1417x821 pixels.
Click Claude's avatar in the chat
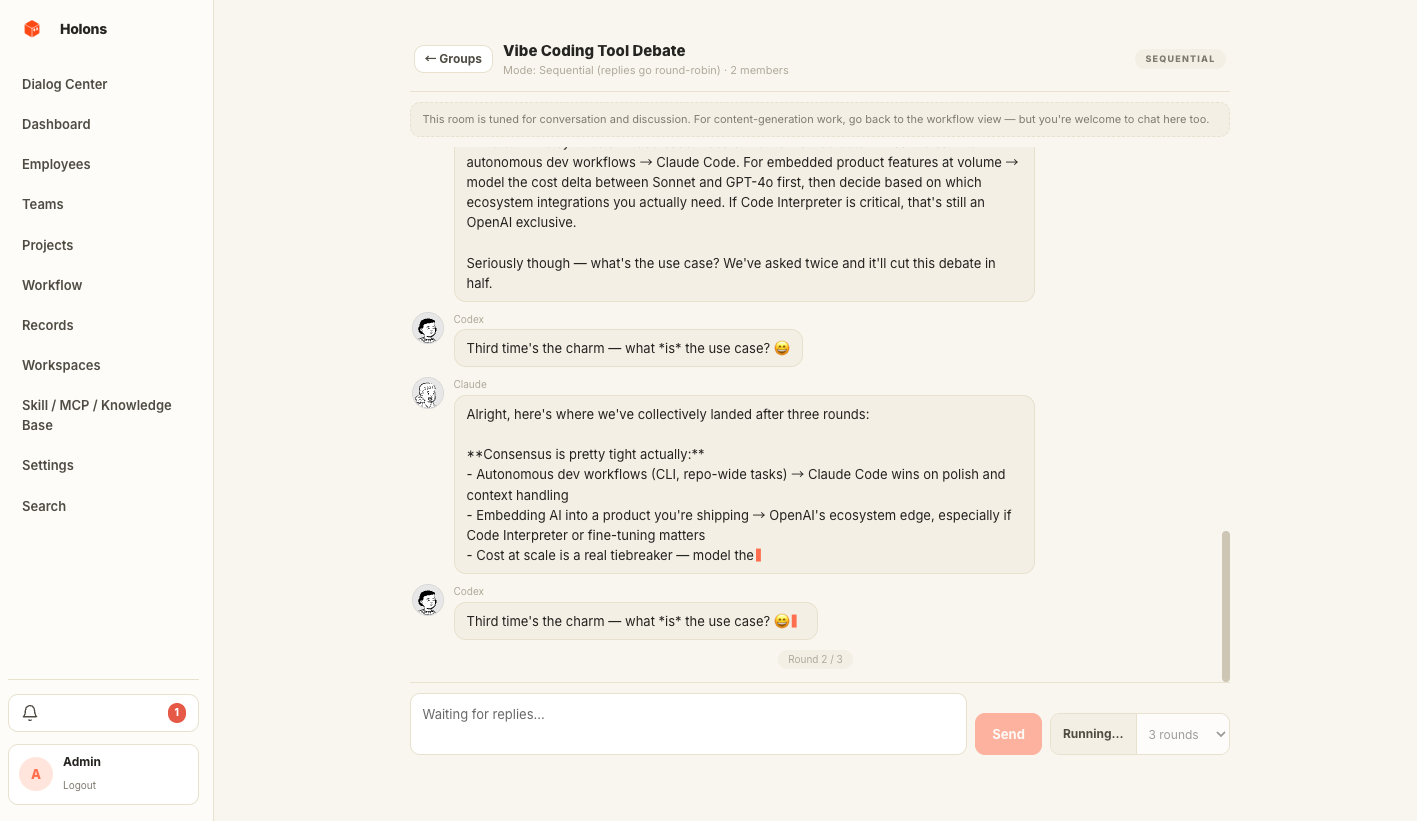(428, 393)
